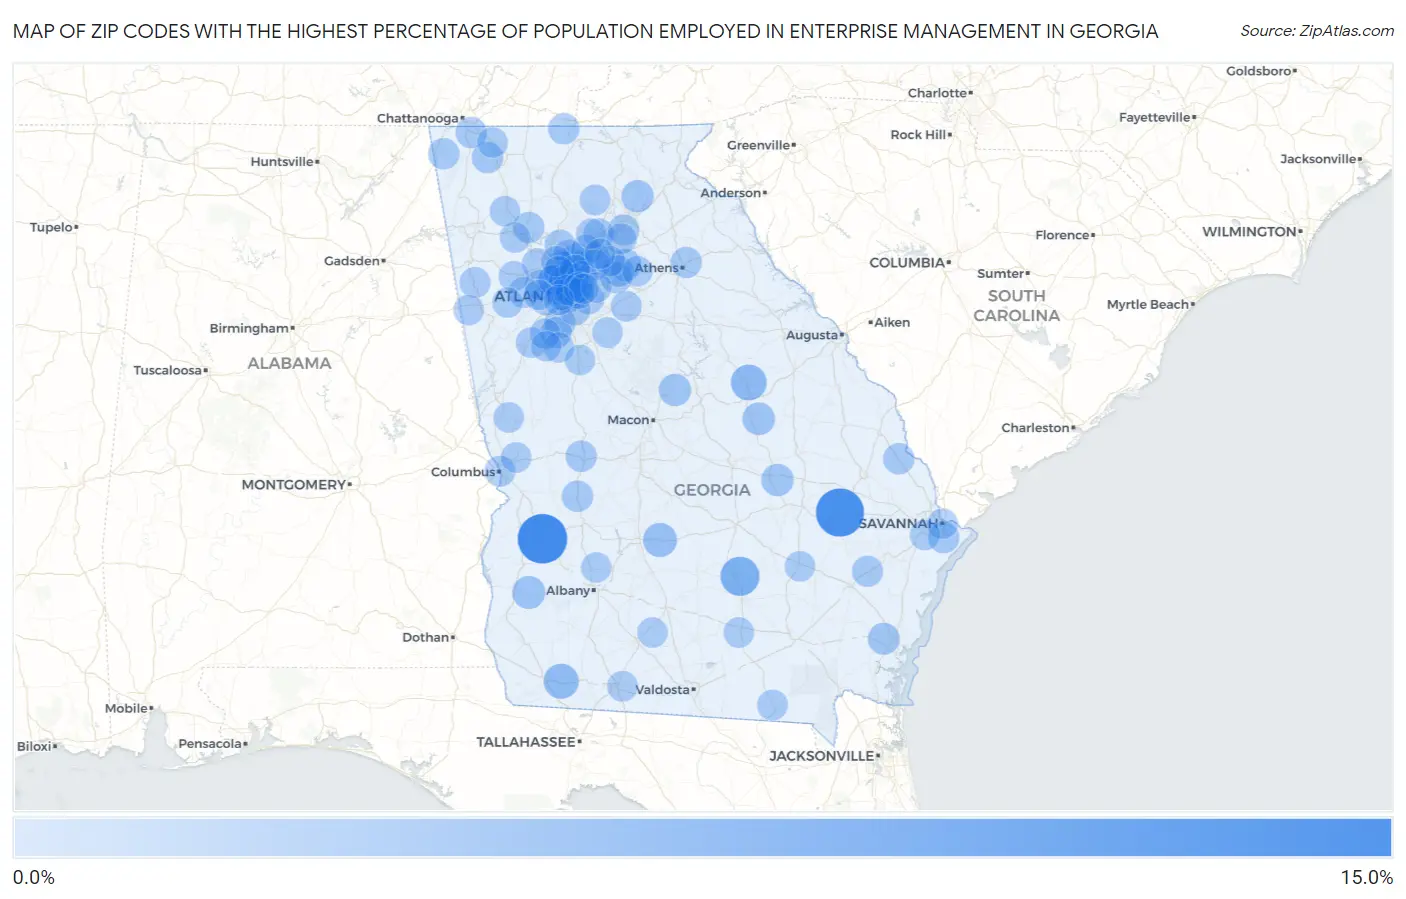Click the Sumter city label
This screenshot has width=1406, height=899.
pyautogui.click(x=1001, y=274)
